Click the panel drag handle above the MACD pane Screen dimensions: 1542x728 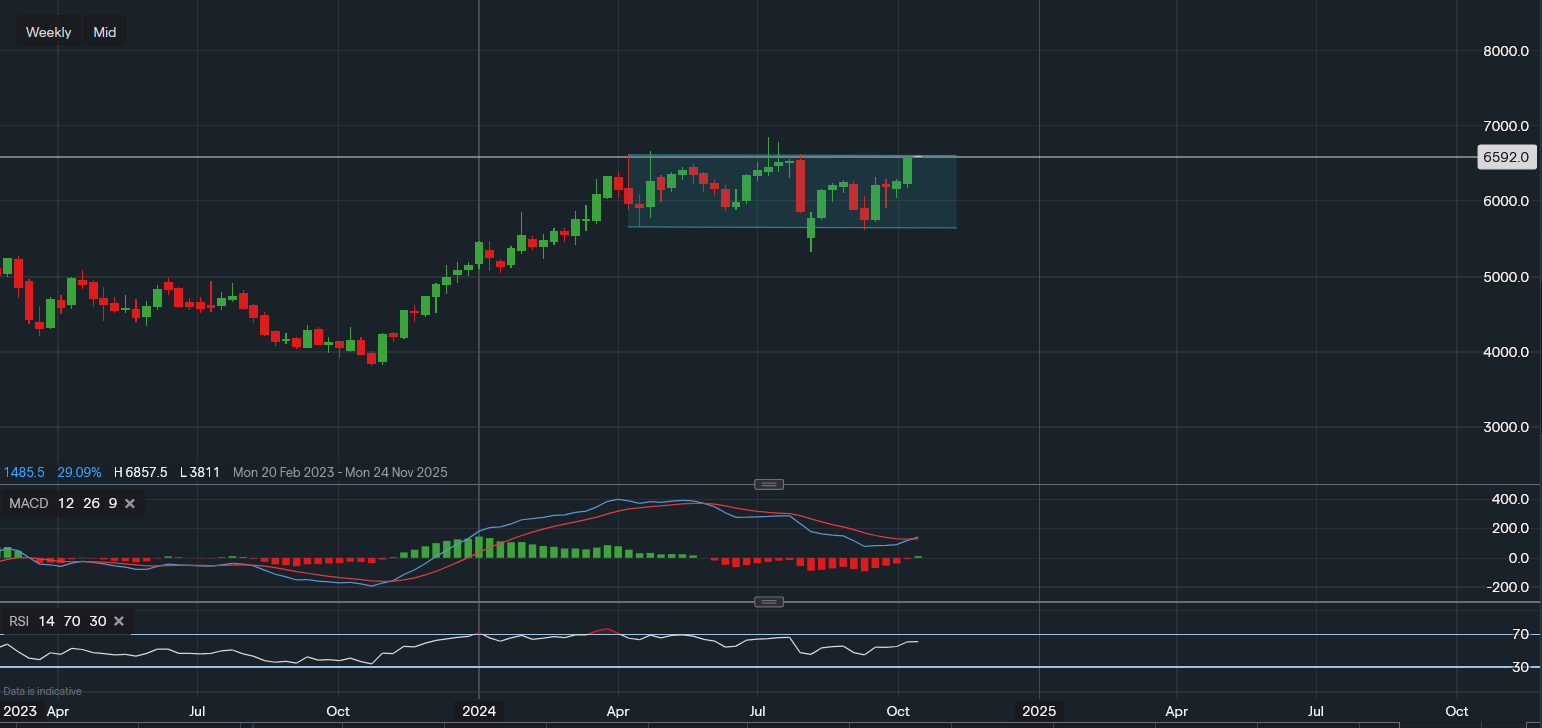[768, 484]
